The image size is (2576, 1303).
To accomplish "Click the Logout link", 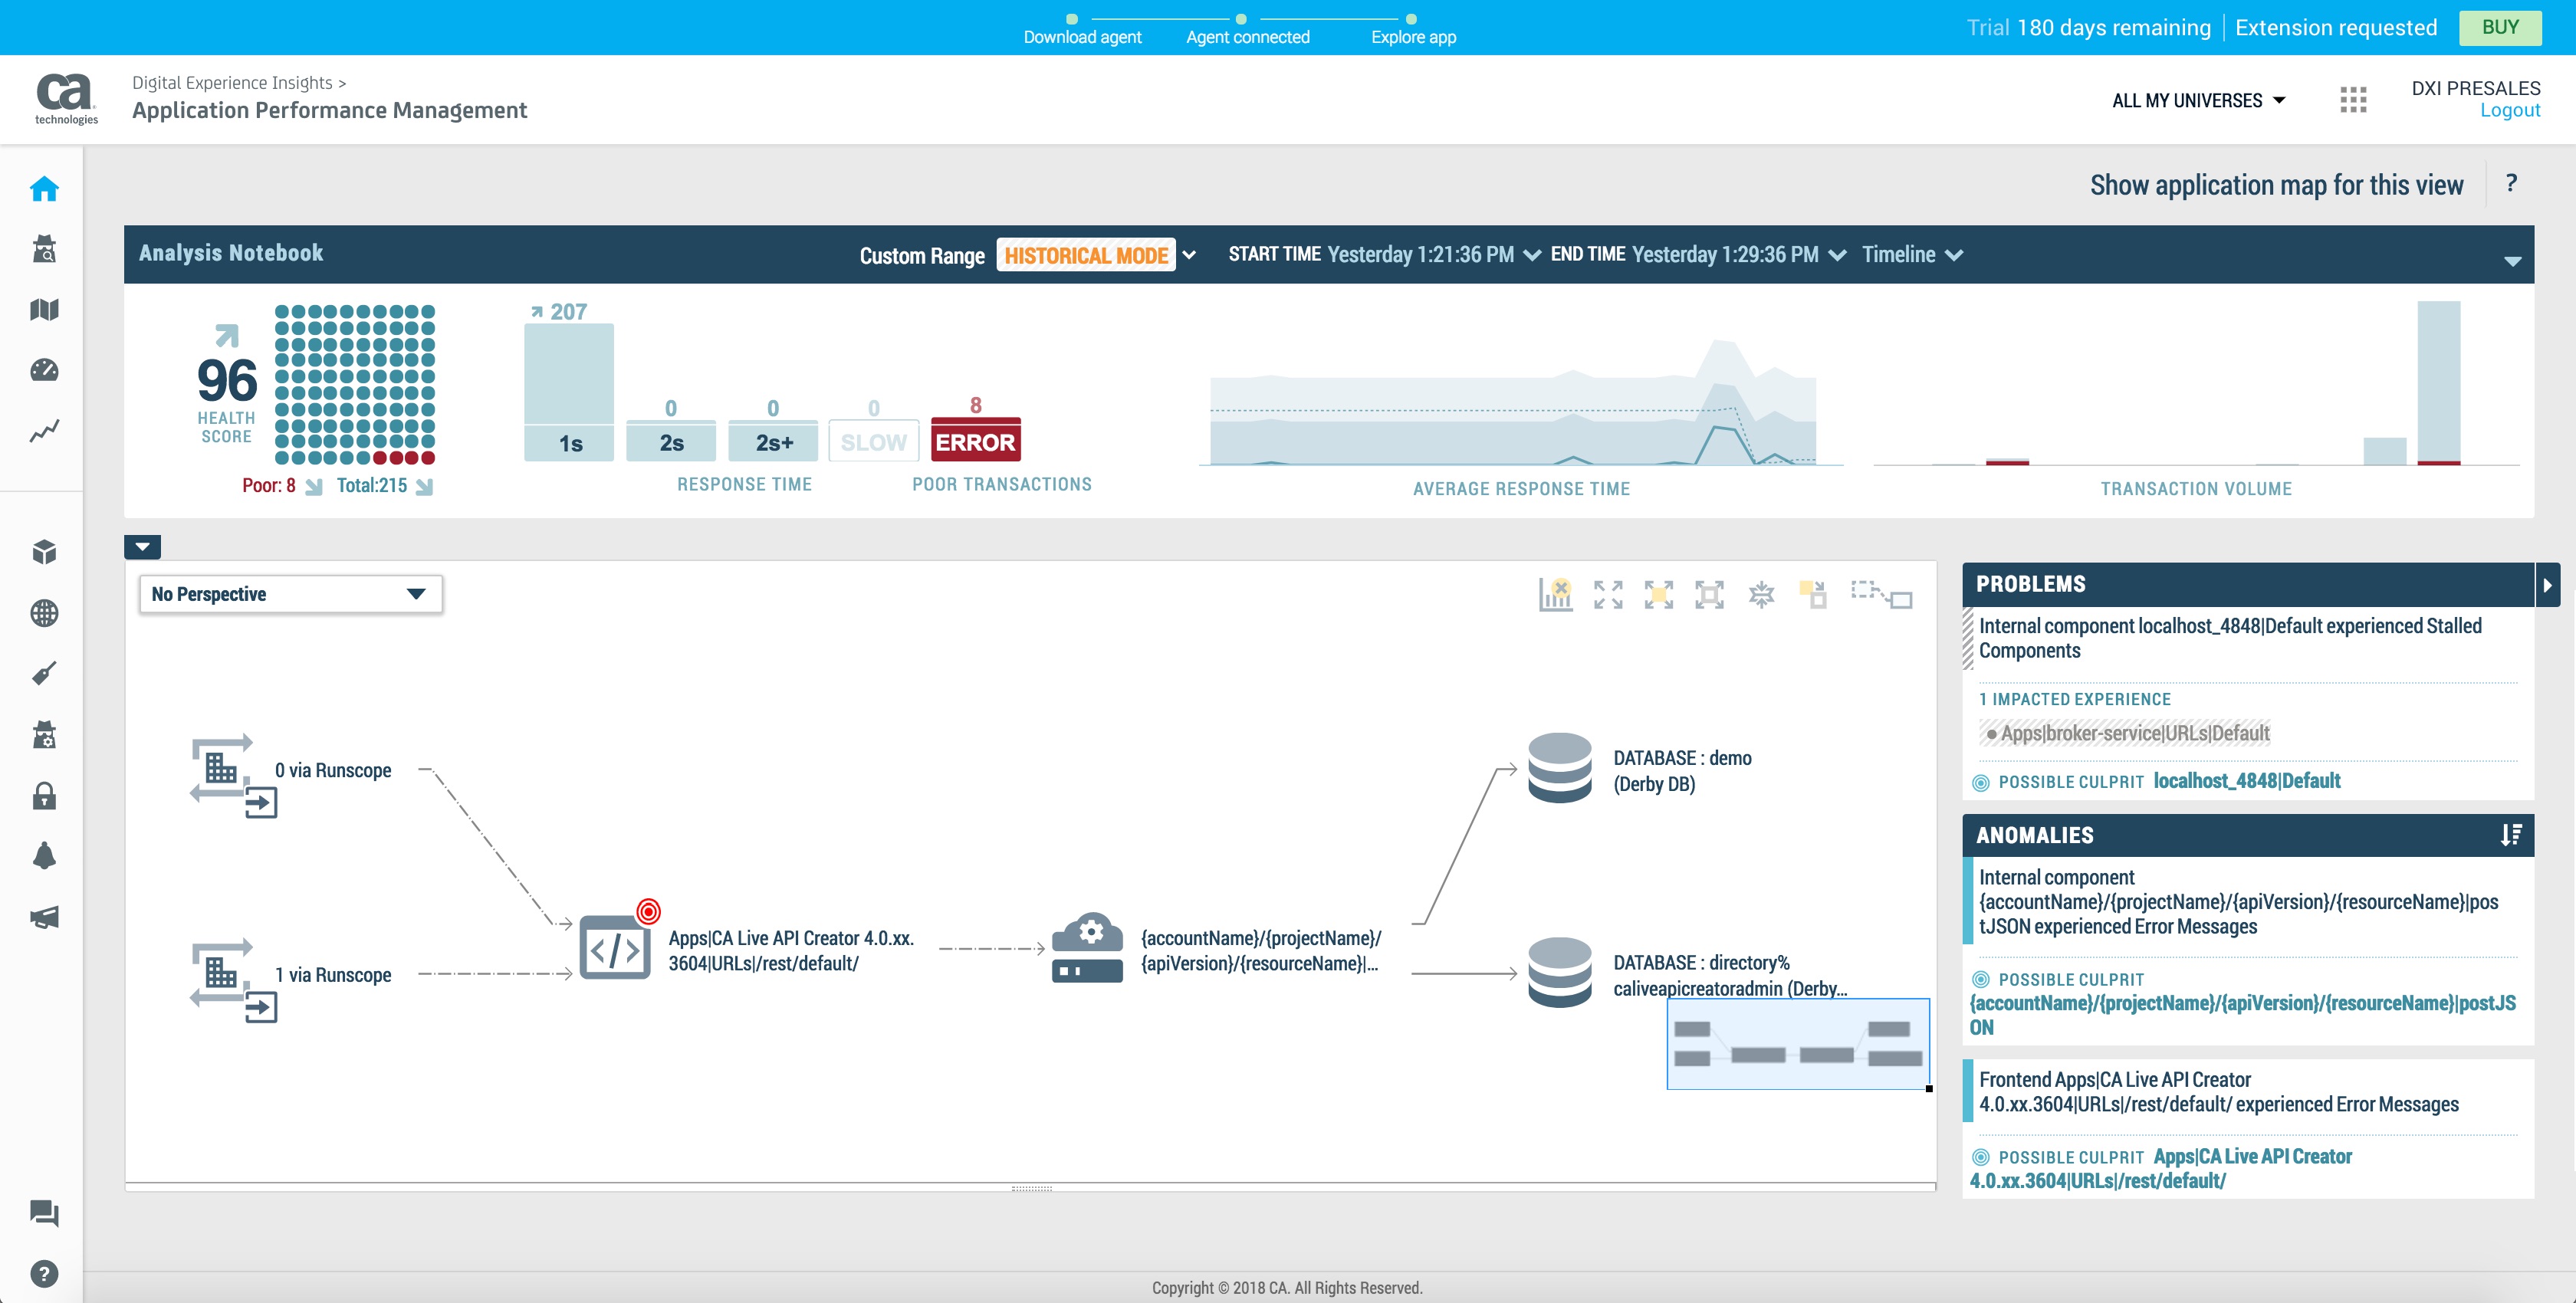I will click(2509, 110).
